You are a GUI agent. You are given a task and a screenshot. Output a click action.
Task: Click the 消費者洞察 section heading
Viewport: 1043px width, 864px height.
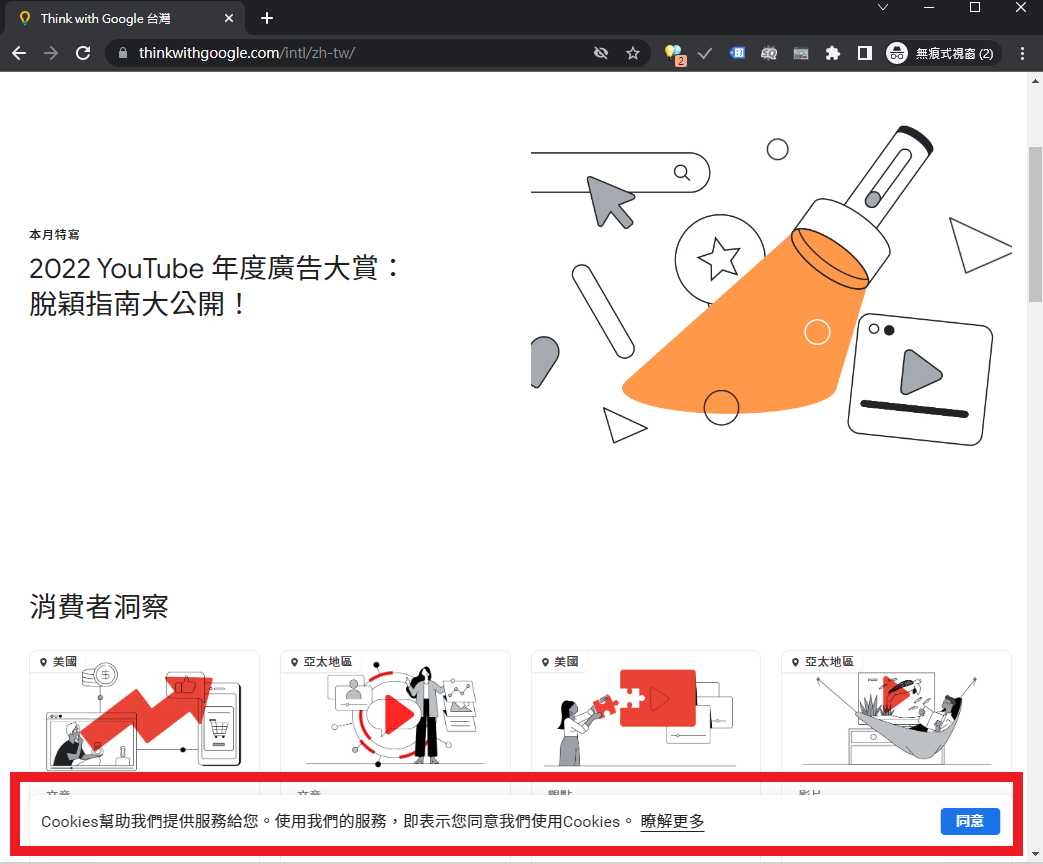click(99, 607)
